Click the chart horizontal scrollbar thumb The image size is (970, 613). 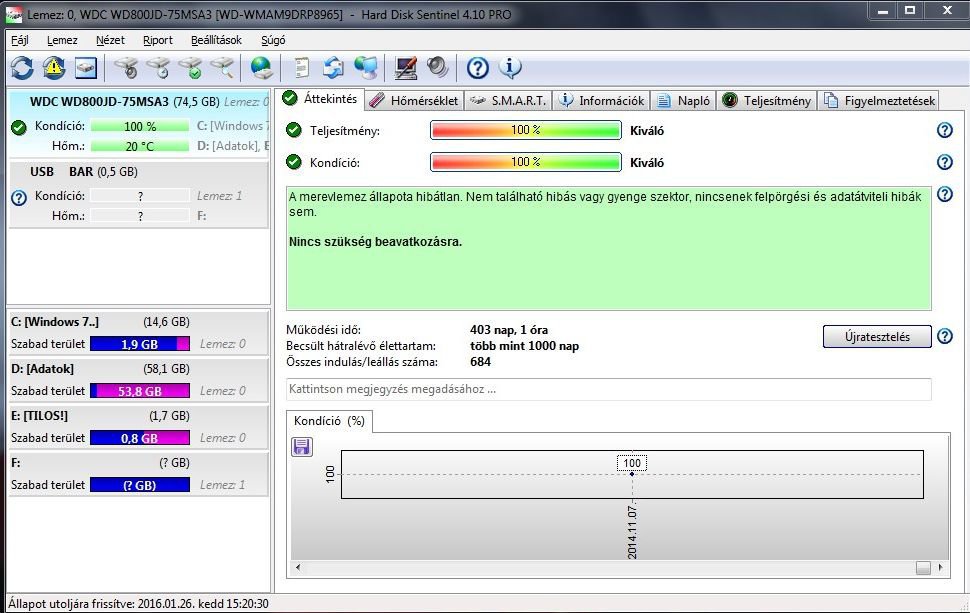point(923,567)
